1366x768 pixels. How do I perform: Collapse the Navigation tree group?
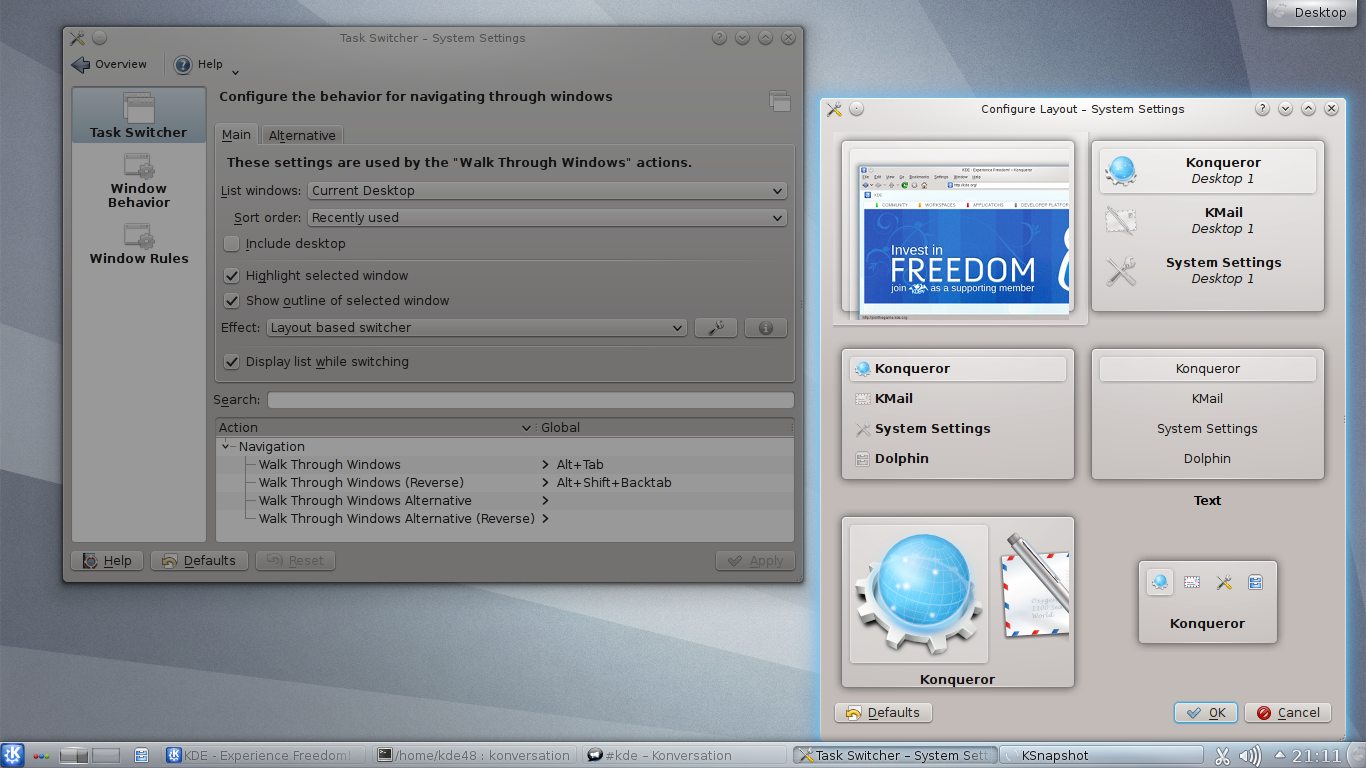pyautogui.click(x=226, y=447)
